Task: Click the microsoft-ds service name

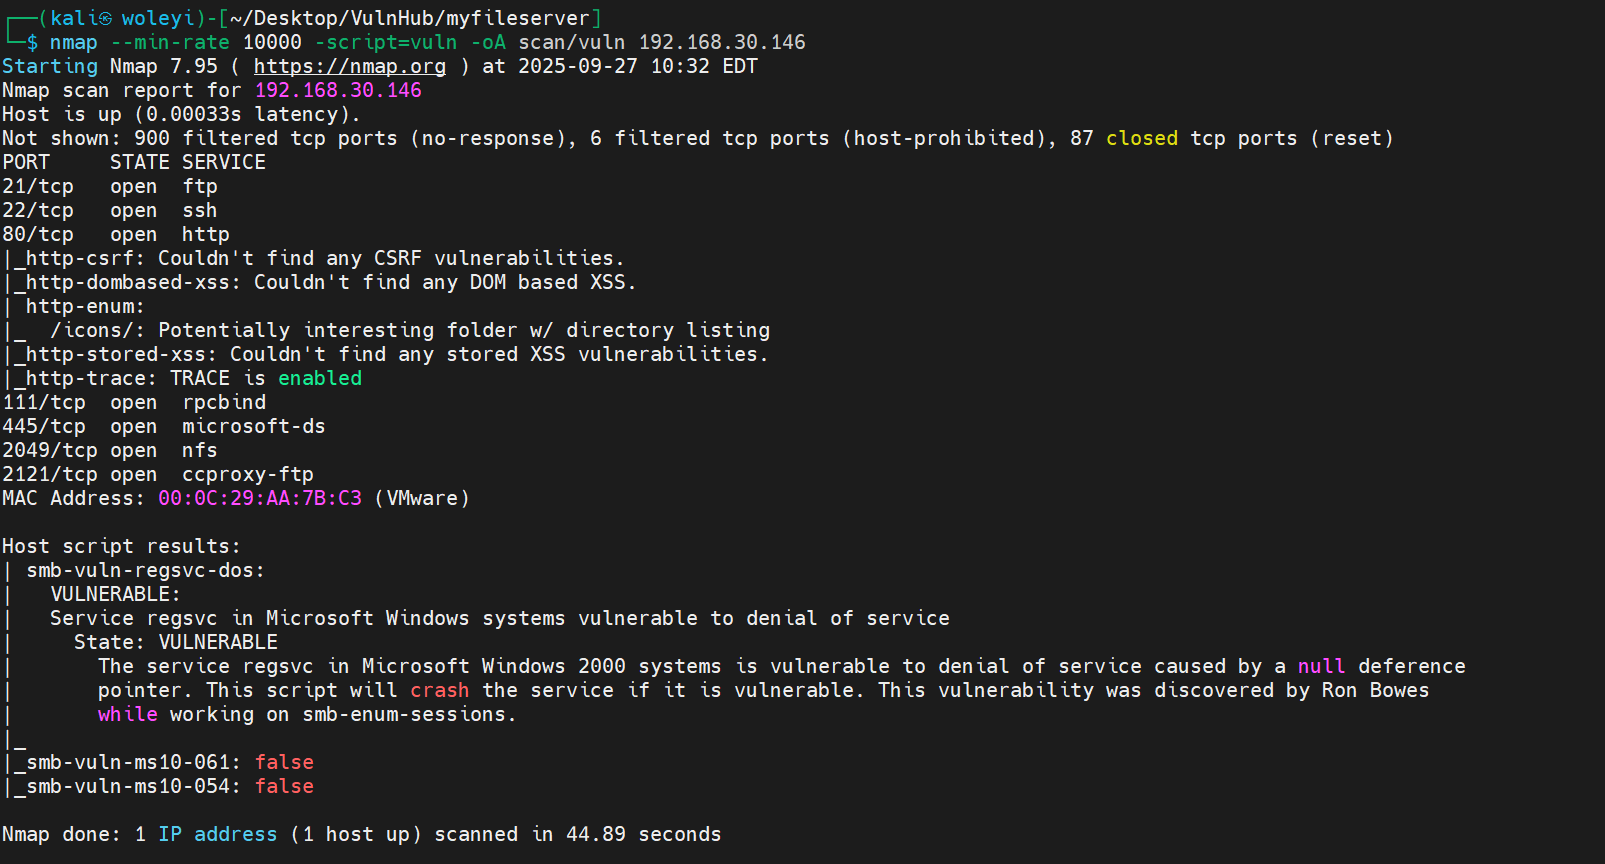Action: click(x=254, y=426)
